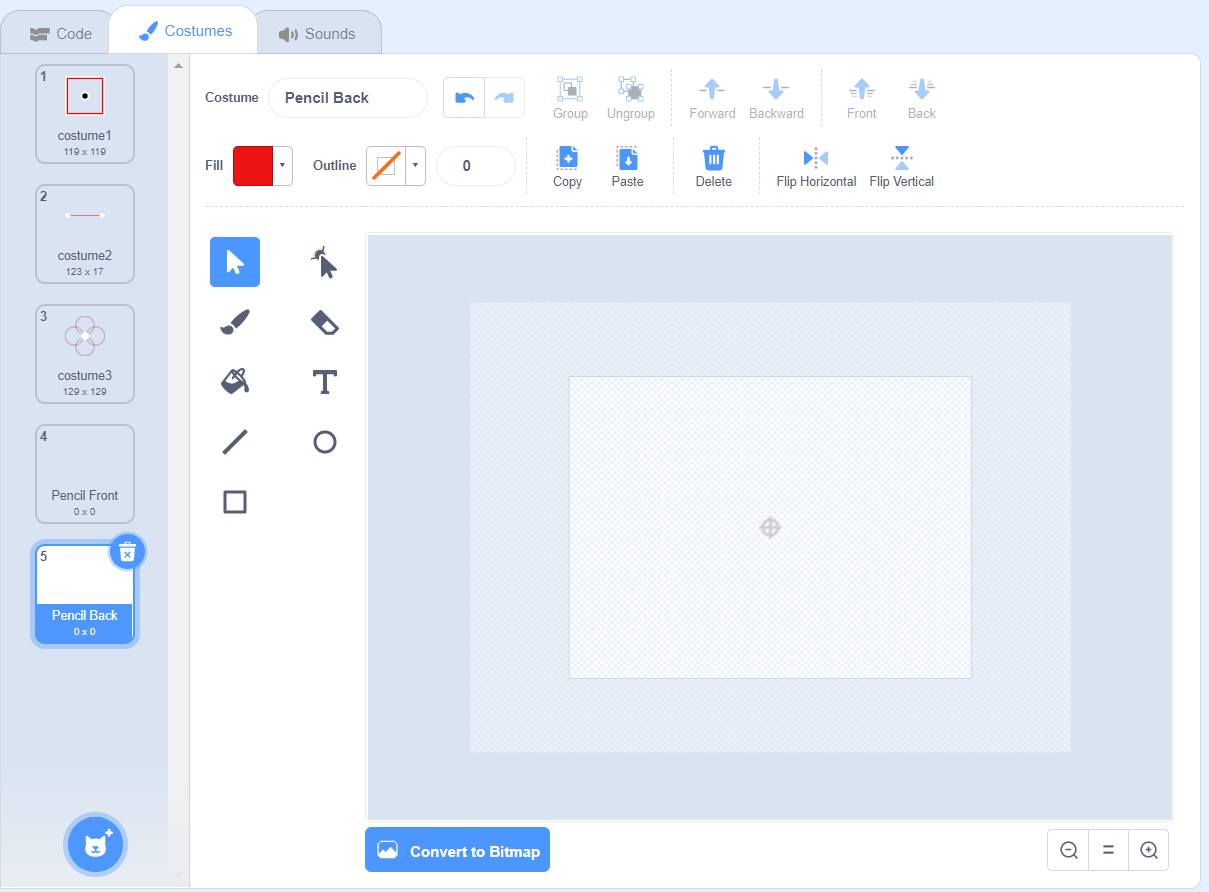
Task: Choose the Reshape tool
Action: [x=324, y=262]
